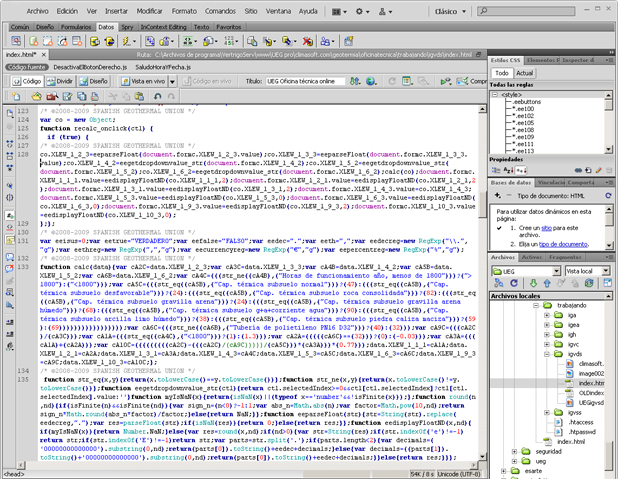Viewport: 618px width, 479px height.
Task: Toggle category view in CSS Propiedades
Action: [496, 170]
